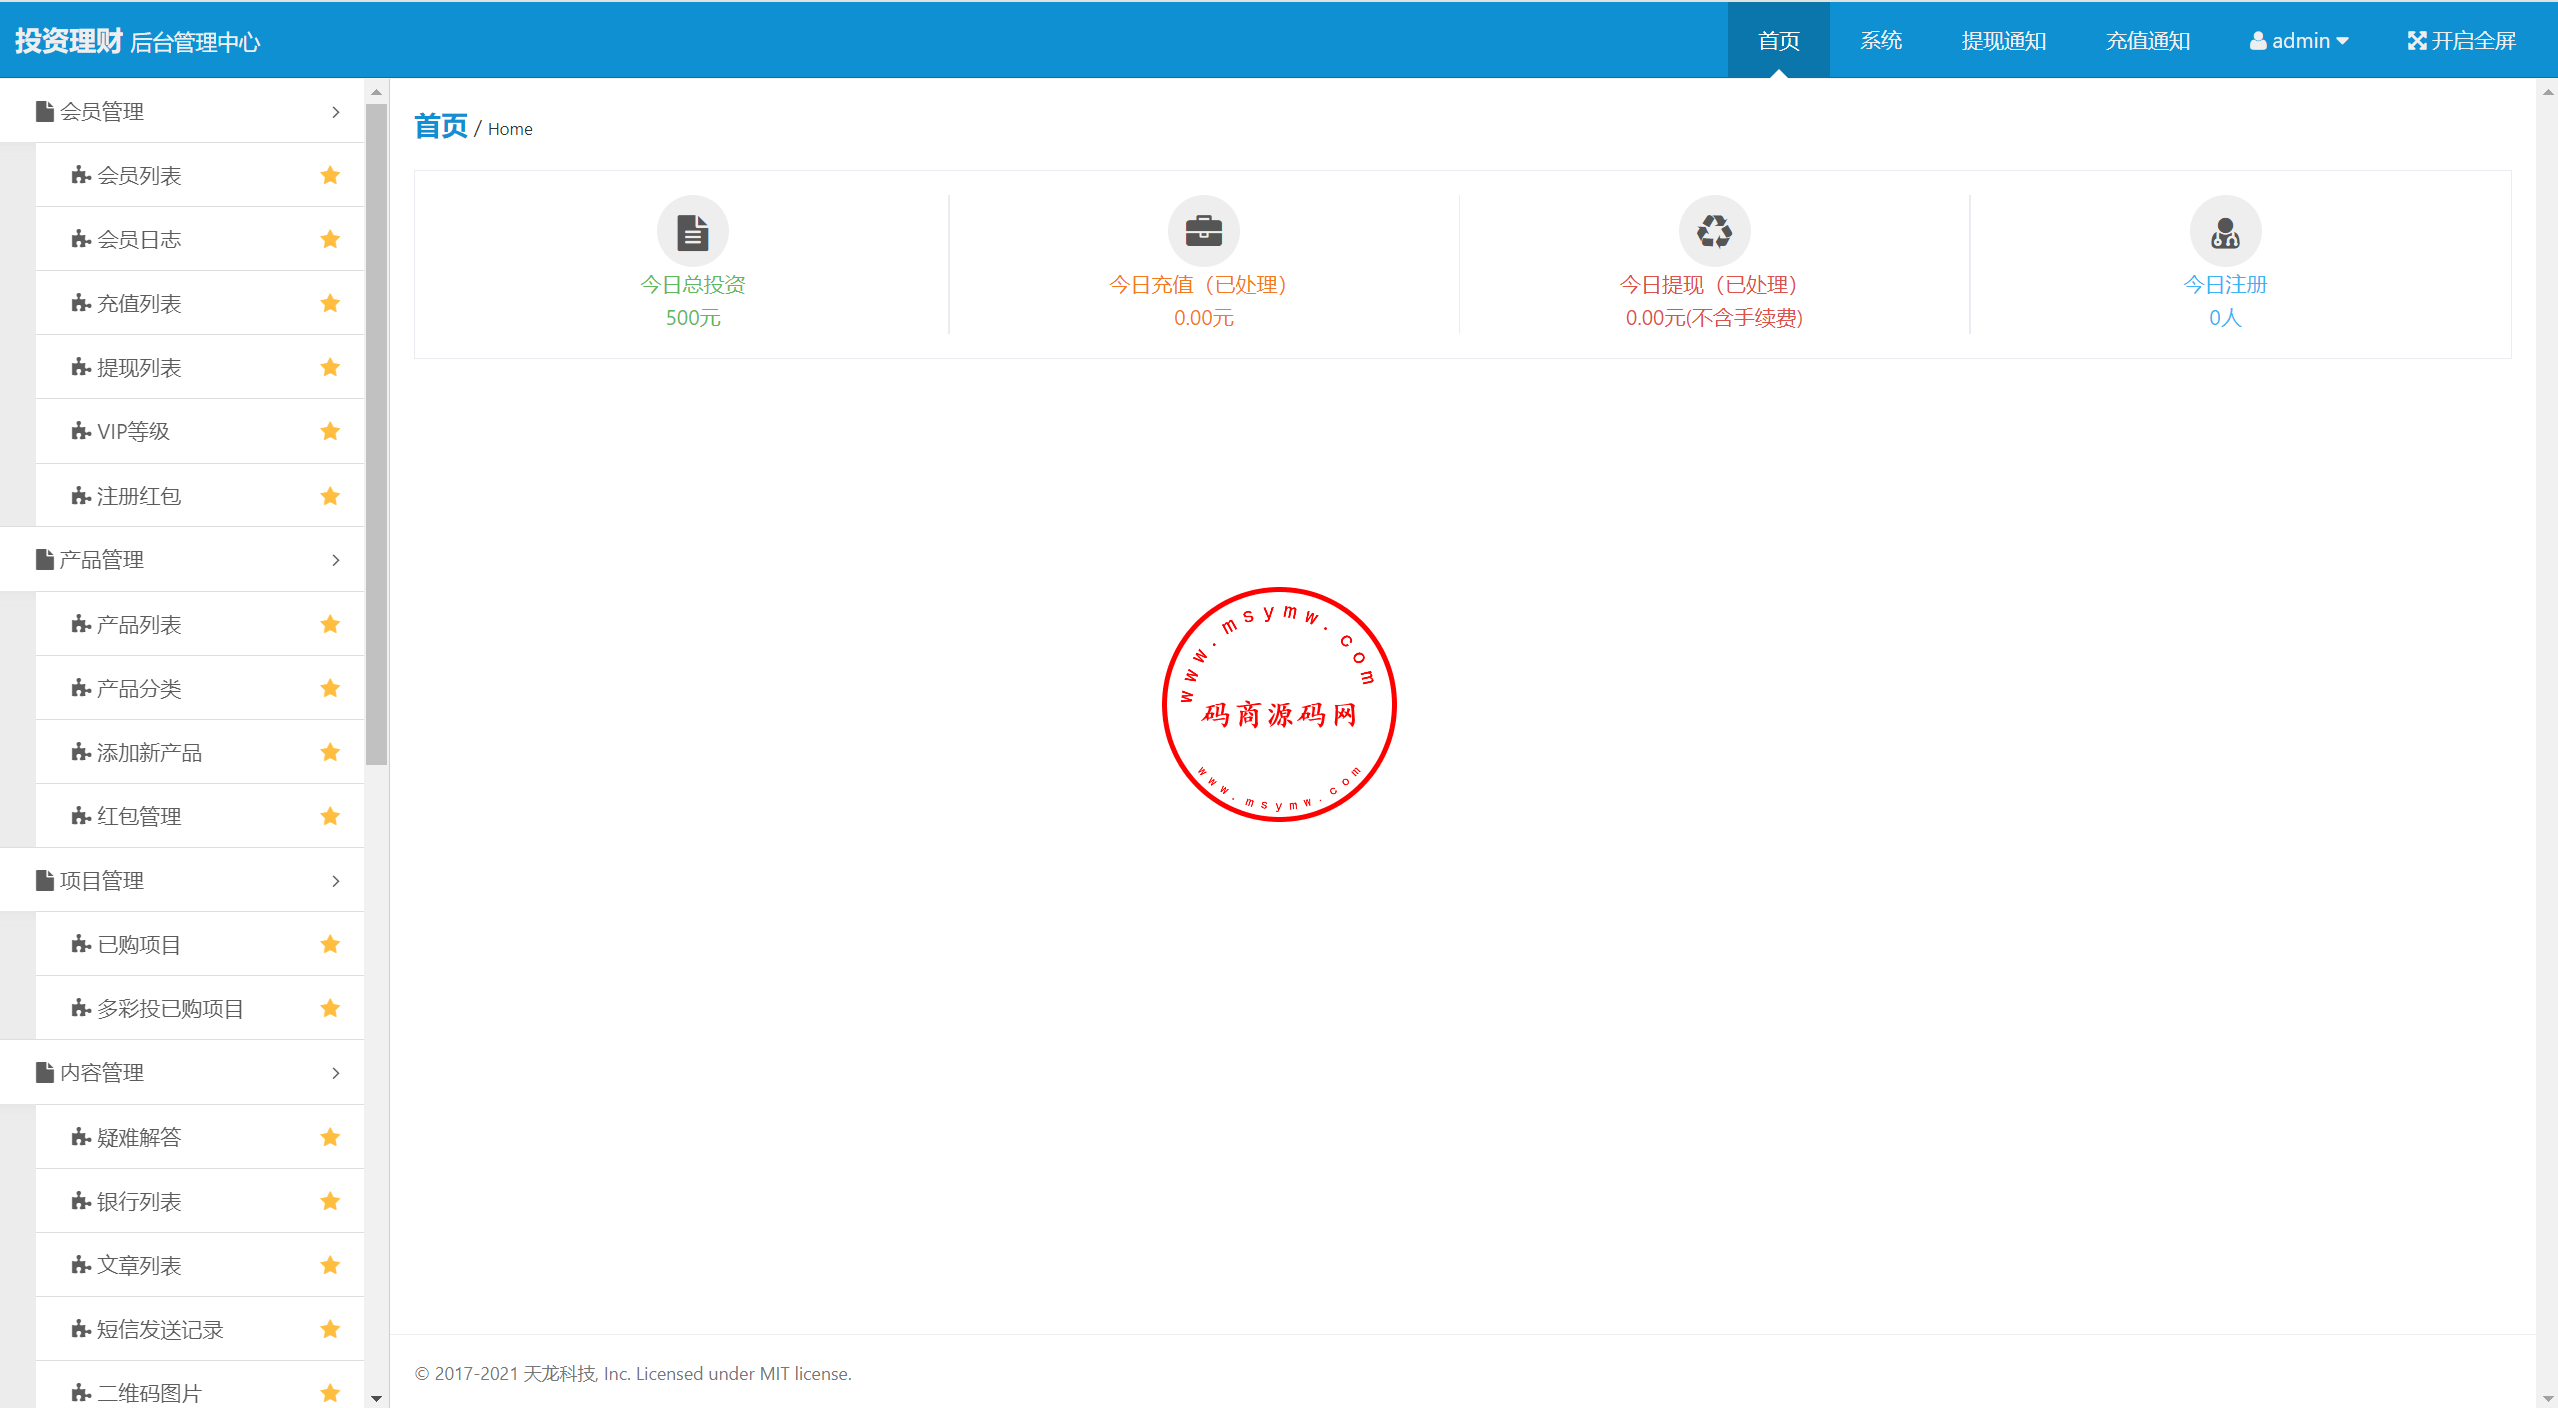This screenshot has width=2558, height=1408.
Task: Open the 添加新产品 page
Action: [200, 752]
